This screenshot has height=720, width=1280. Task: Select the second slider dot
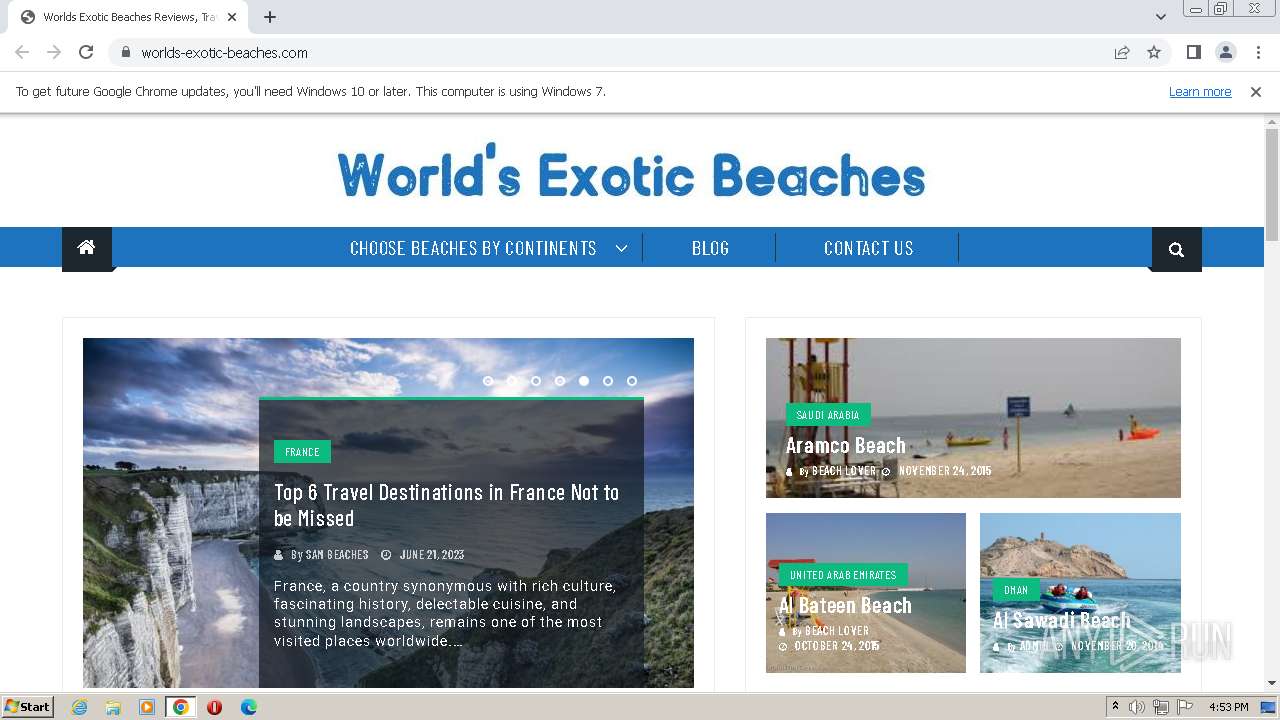512,381
